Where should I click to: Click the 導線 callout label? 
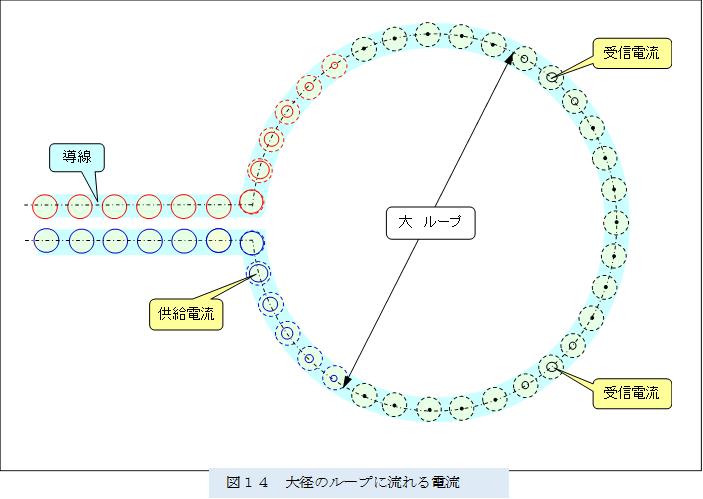click(x=77, y=156)
